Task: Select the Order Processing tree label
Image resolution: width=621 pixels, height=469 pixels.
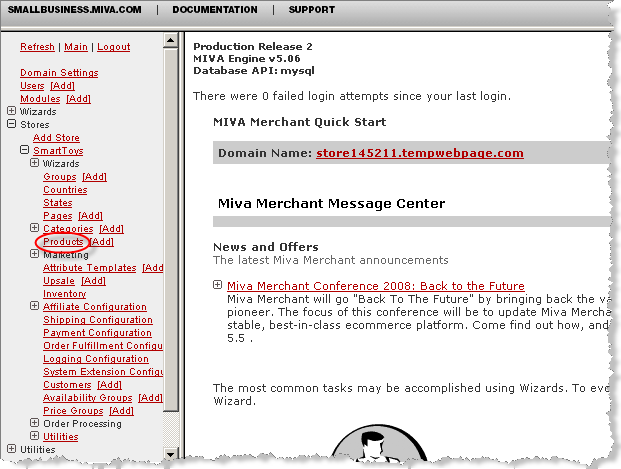Action: (x=82, y=424)
